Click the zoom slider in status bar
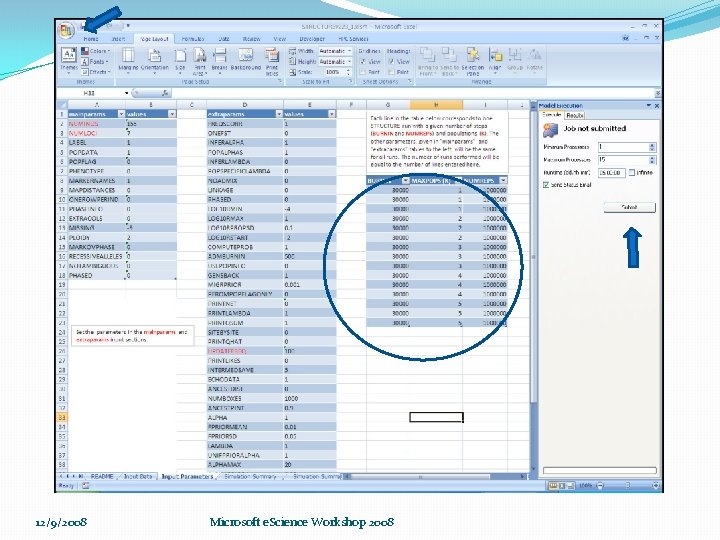720x540 pixels. pyautogui.click(x=628, y=485)
